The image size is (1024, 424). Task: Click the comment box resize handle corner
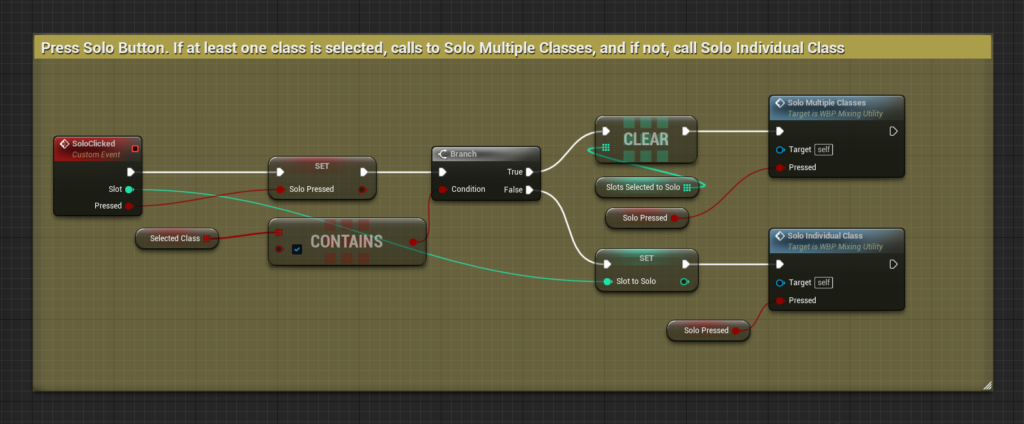pos(986,384)
